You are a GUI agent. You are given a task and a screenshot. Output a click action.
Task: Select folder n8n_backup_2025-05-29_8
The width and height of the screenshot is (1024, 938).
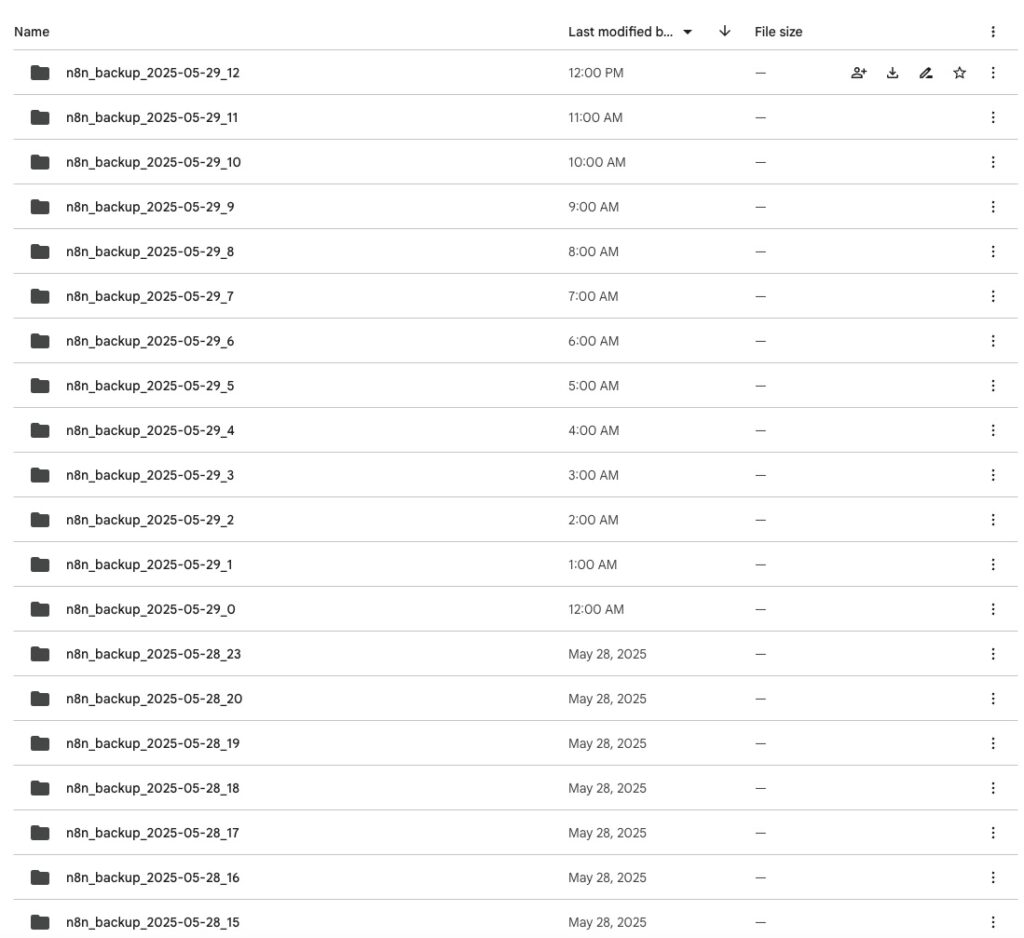coord(515,251)
